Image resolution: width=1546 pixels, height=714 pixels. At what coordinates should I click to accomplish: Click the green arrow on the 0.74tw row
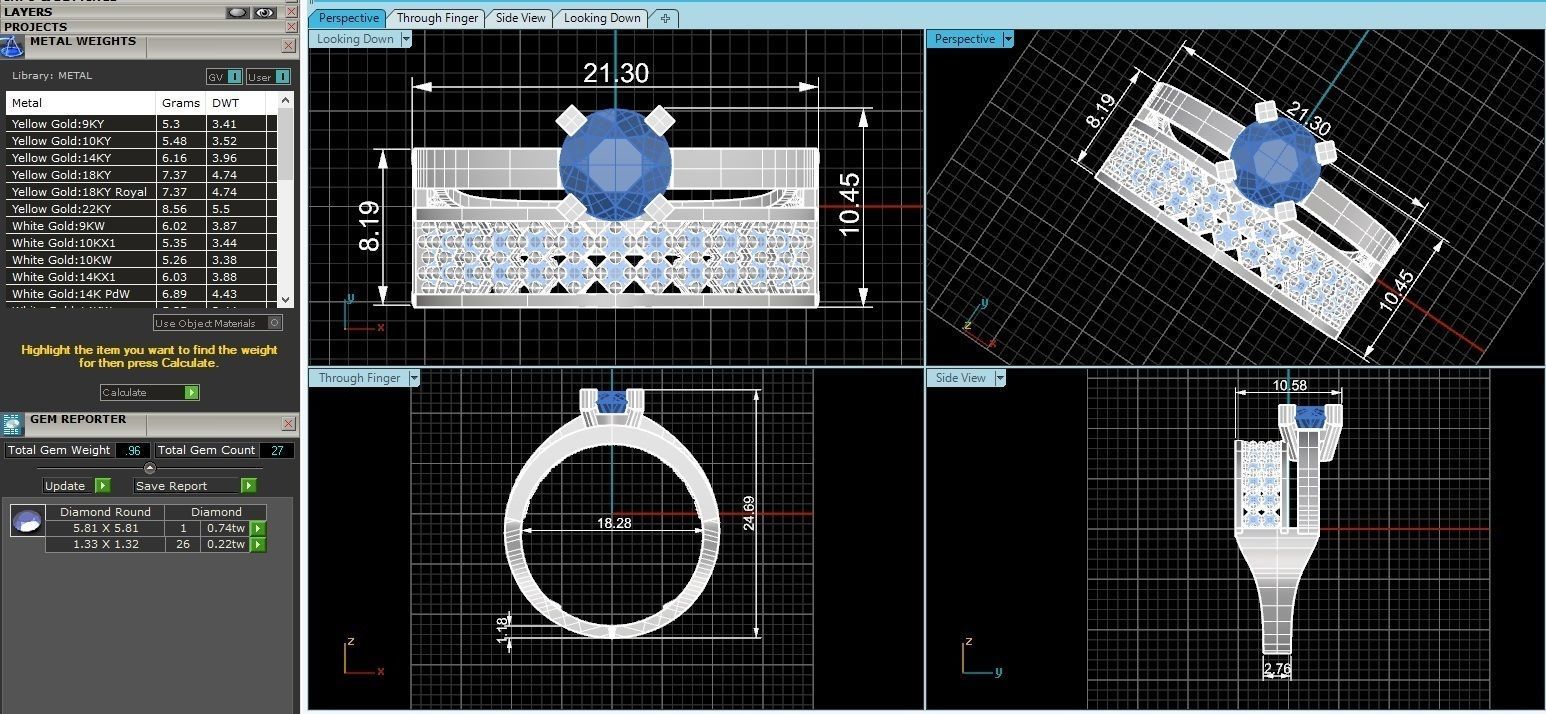(x=258, y=528)
